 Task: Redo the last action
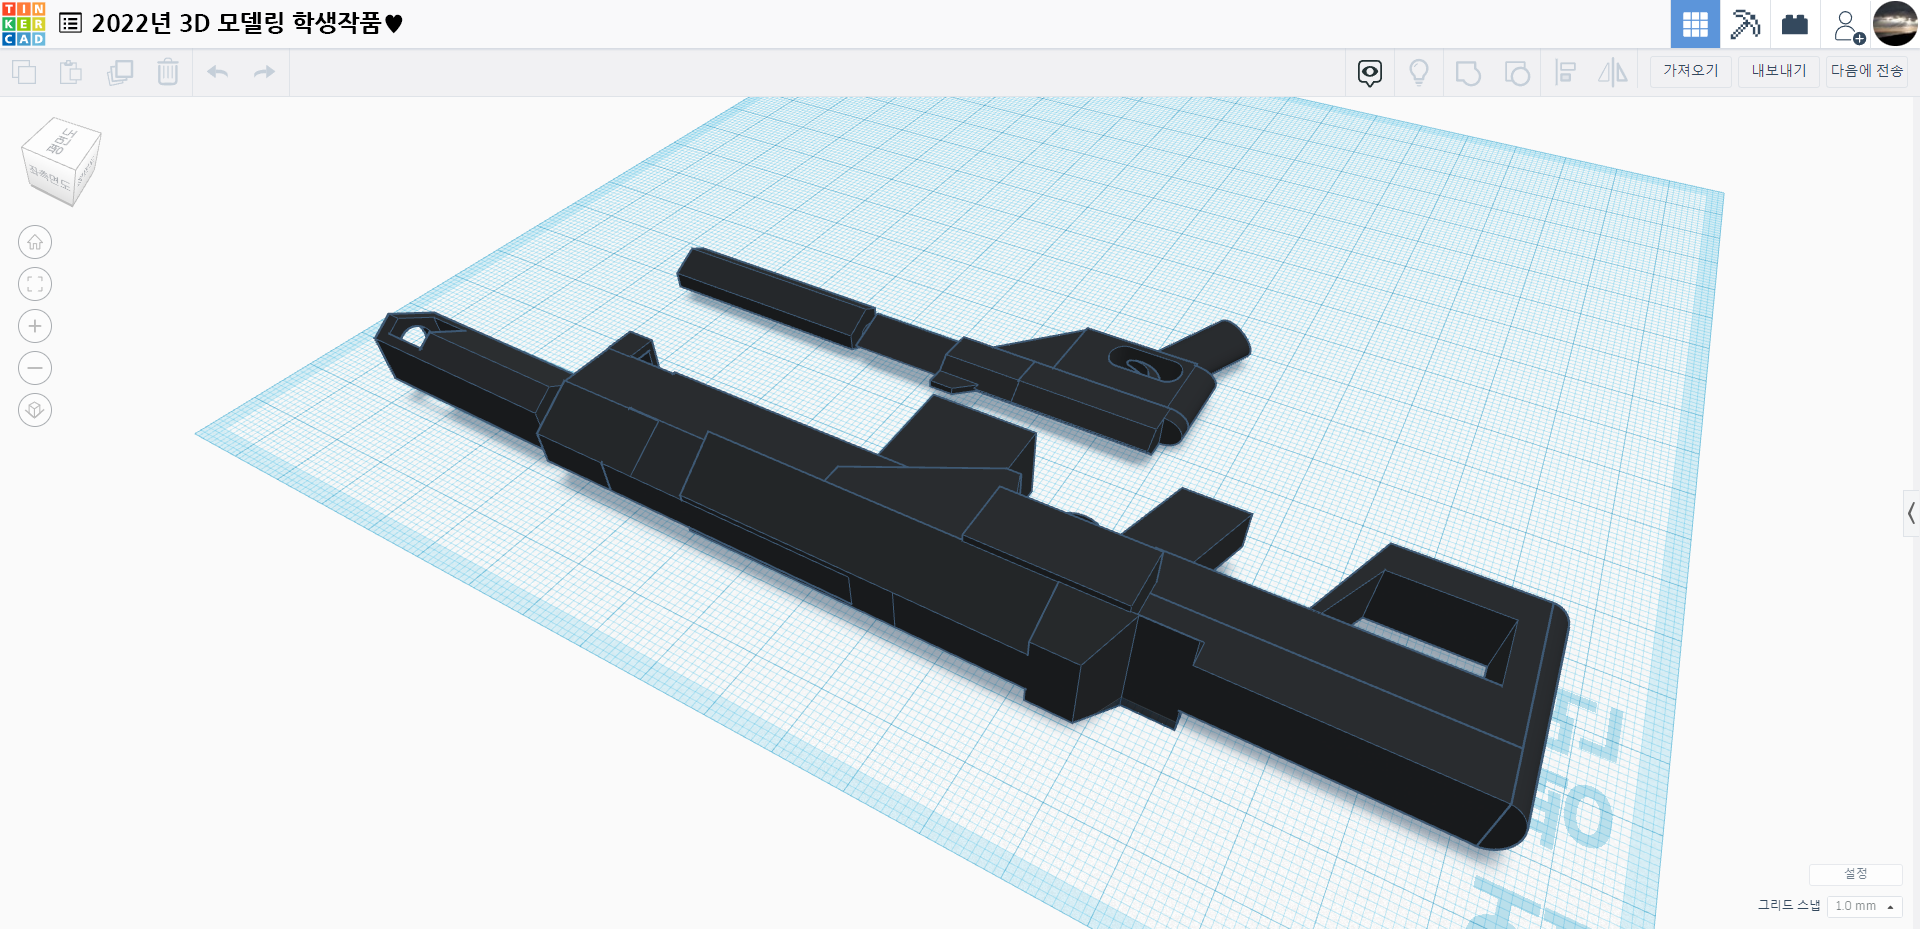click(264, 72)
